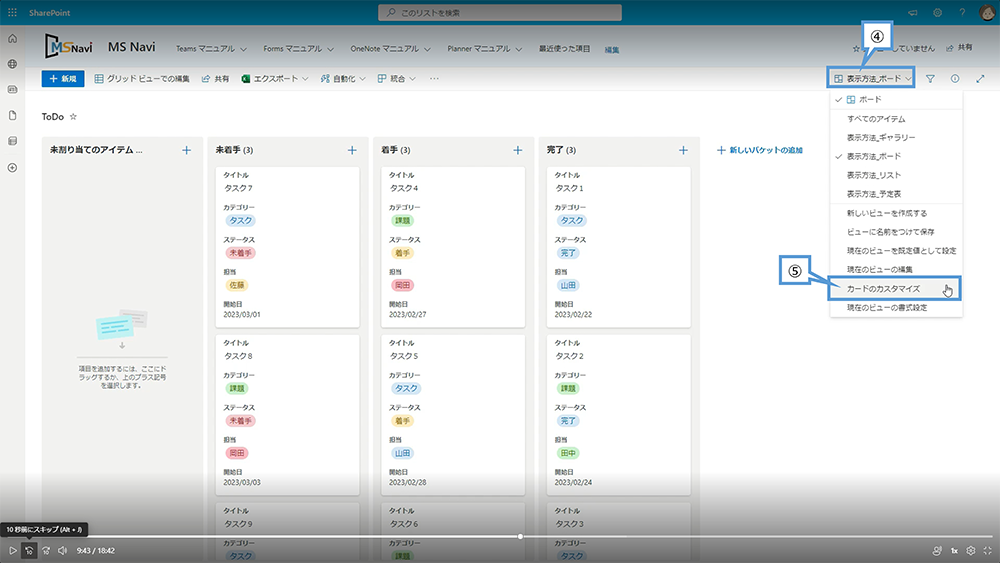Open the megaphone feedback icon in header
1000x563 pixels.
coord(913,12)
